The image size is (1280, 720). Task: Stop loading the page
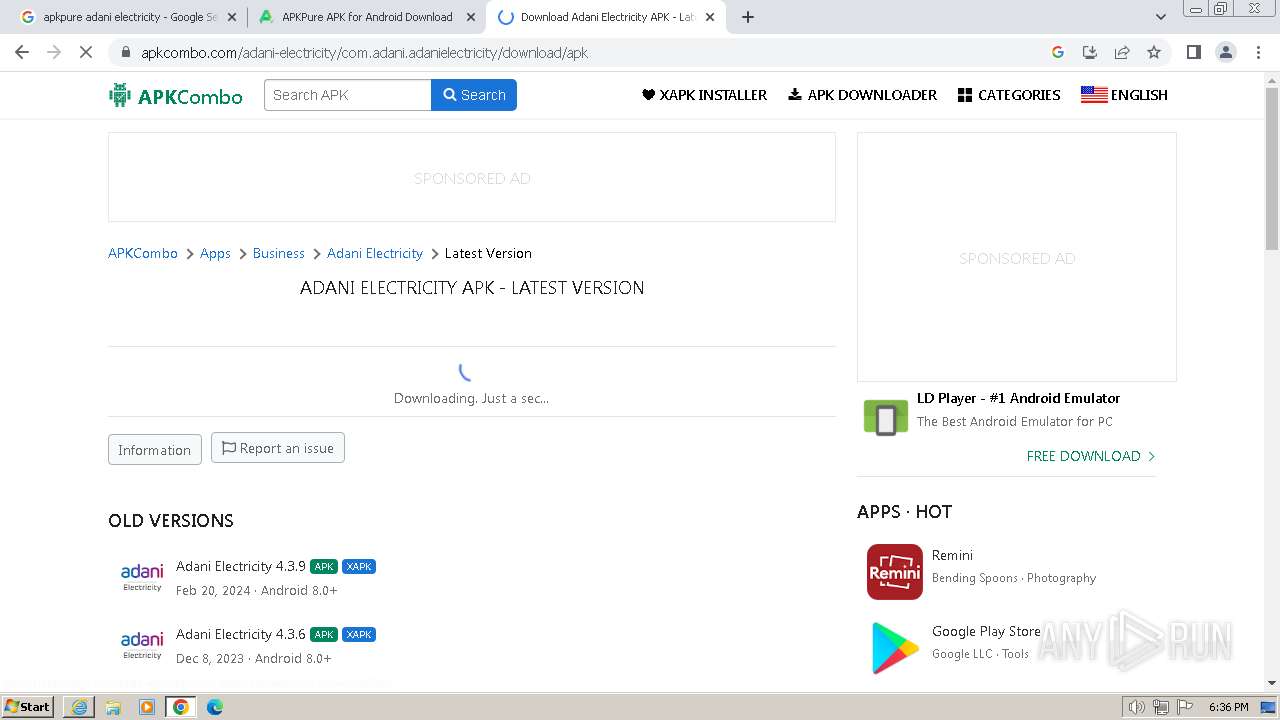click(x=86, y=52)
